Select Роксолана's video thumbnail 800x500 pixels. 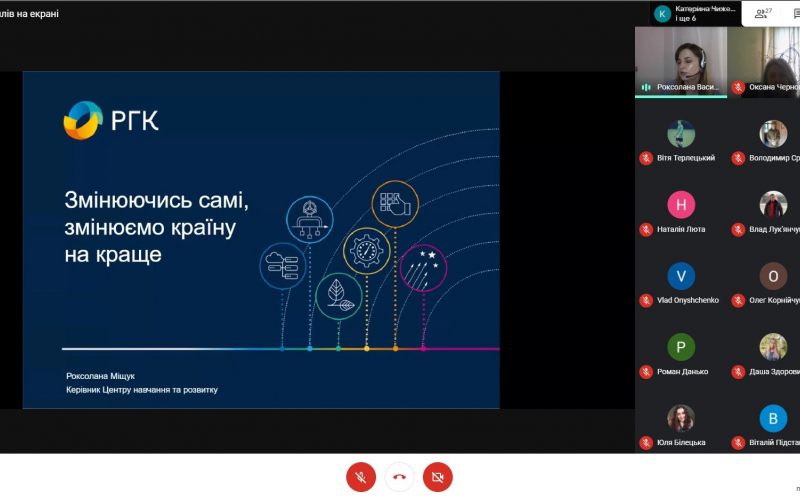pyautogui.click(x=681, y=62)
